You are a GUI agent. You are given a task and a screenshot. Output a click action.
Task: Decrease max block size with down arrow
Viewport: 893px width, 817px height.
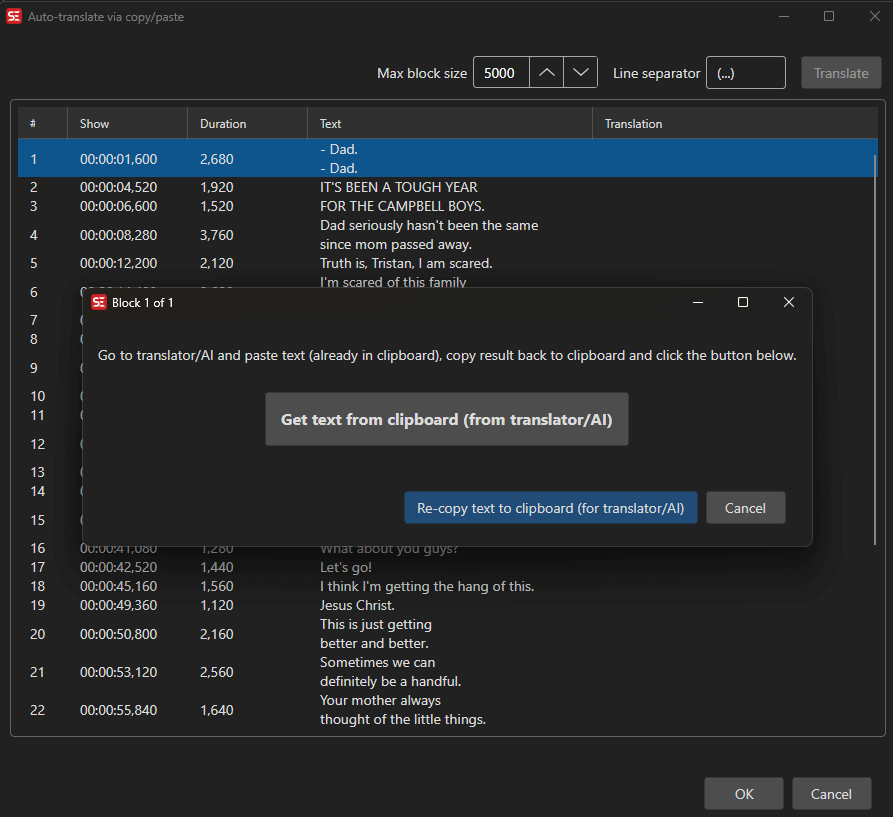click(581, 73)
